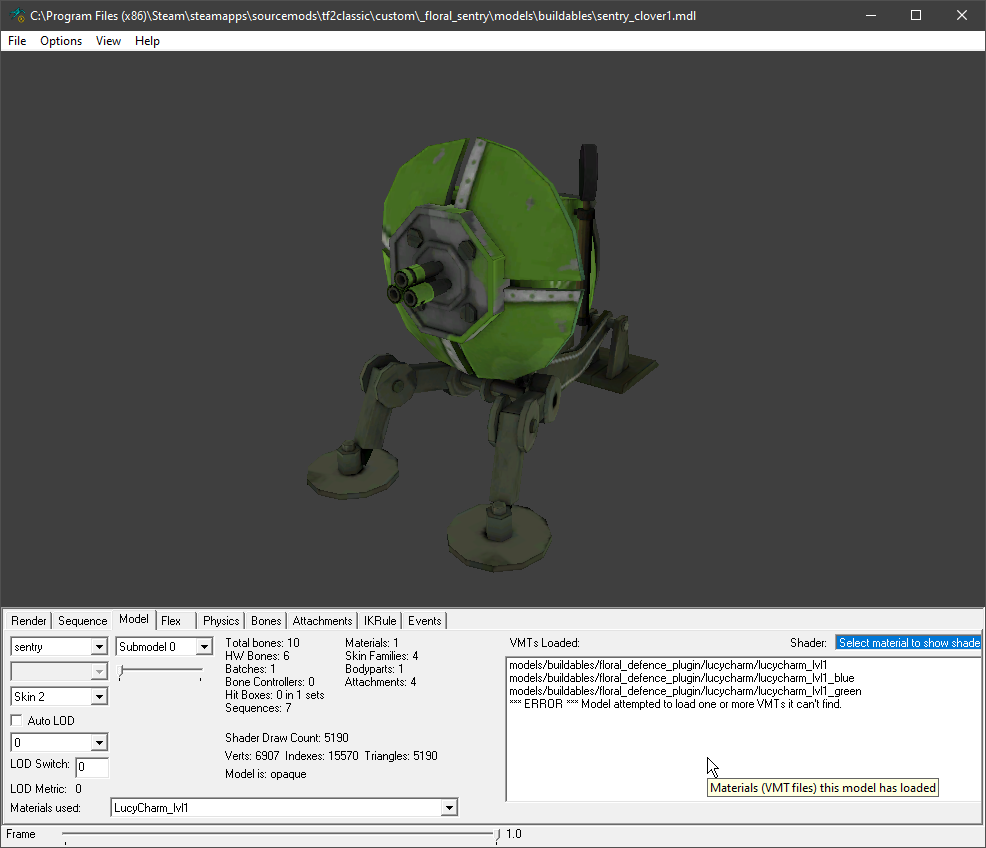
Task: Adjust the slider next to Submodel dropdown
Action: coord(160,673)
